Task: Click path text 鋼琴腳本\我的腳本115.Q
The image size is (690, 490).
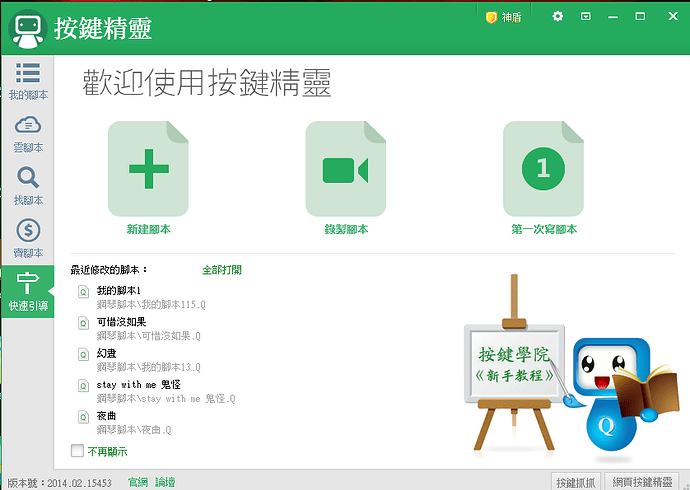Action: 151,304
